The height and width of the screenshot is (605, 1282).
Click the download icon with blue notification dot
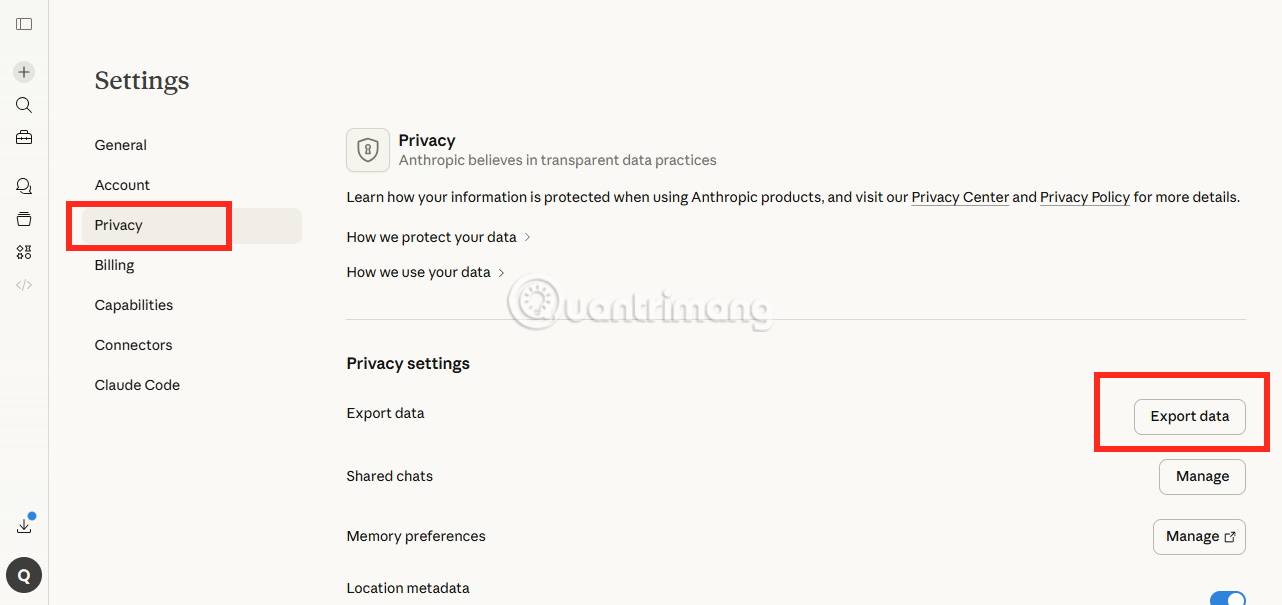(24, 522)
